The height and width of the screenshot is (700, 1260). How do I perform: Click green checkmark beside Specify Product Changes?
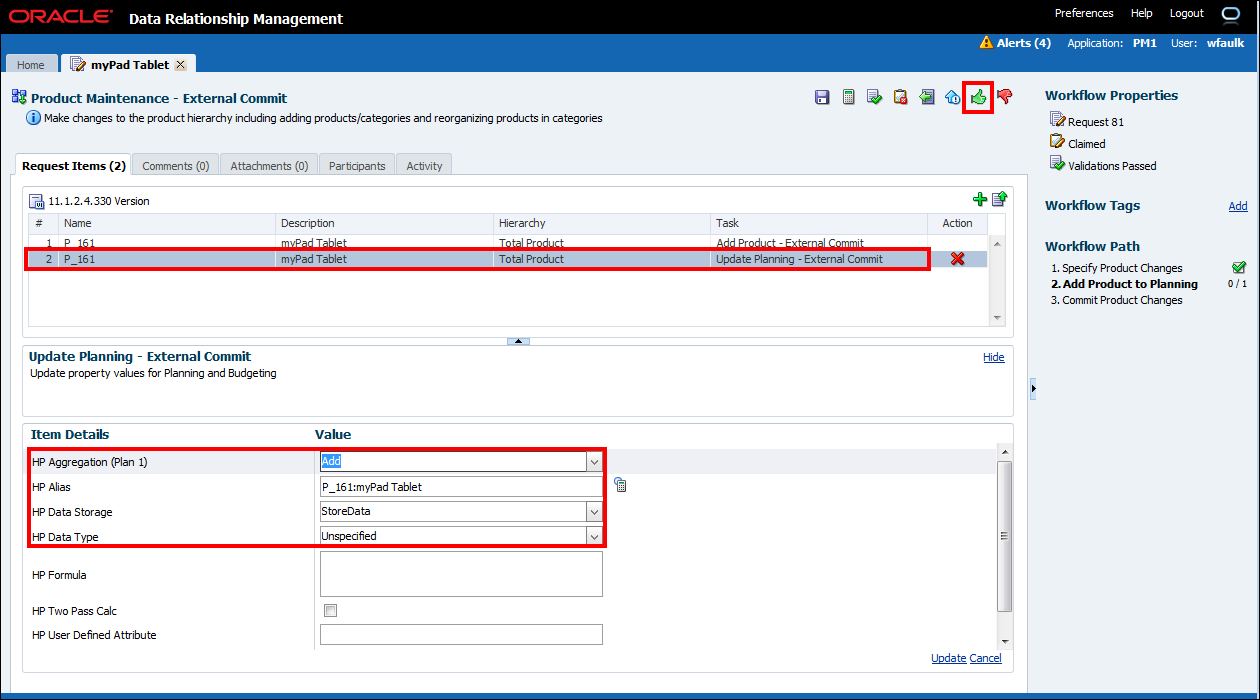1239,268
